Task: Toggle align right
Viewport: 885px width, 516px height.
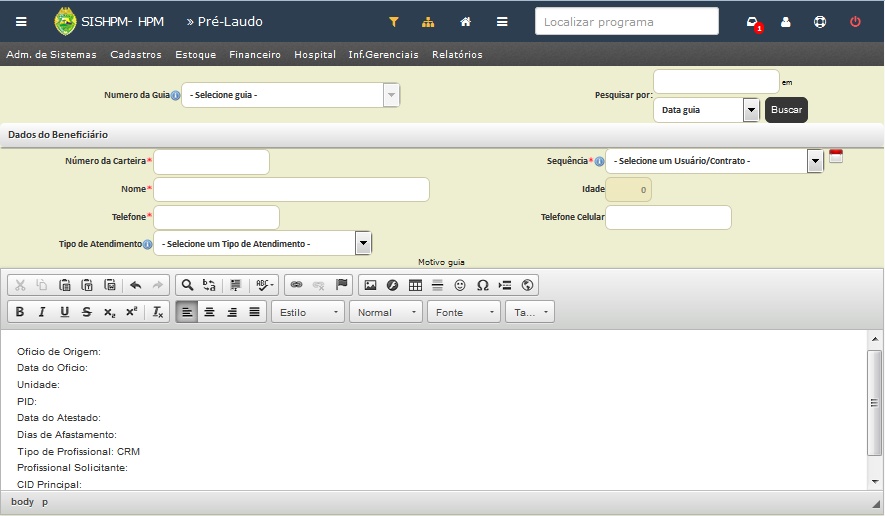Action: (x=232, y=312)
